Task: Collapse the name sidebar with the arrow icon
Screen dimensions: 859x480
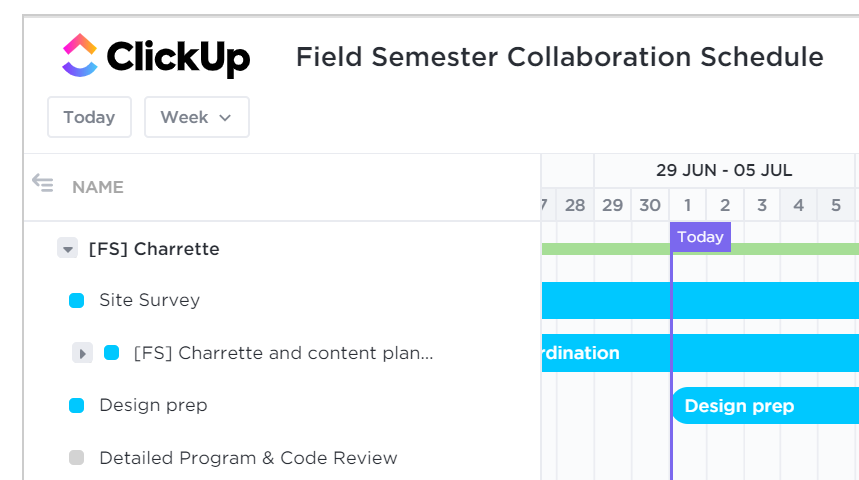Action: (43, 183)
